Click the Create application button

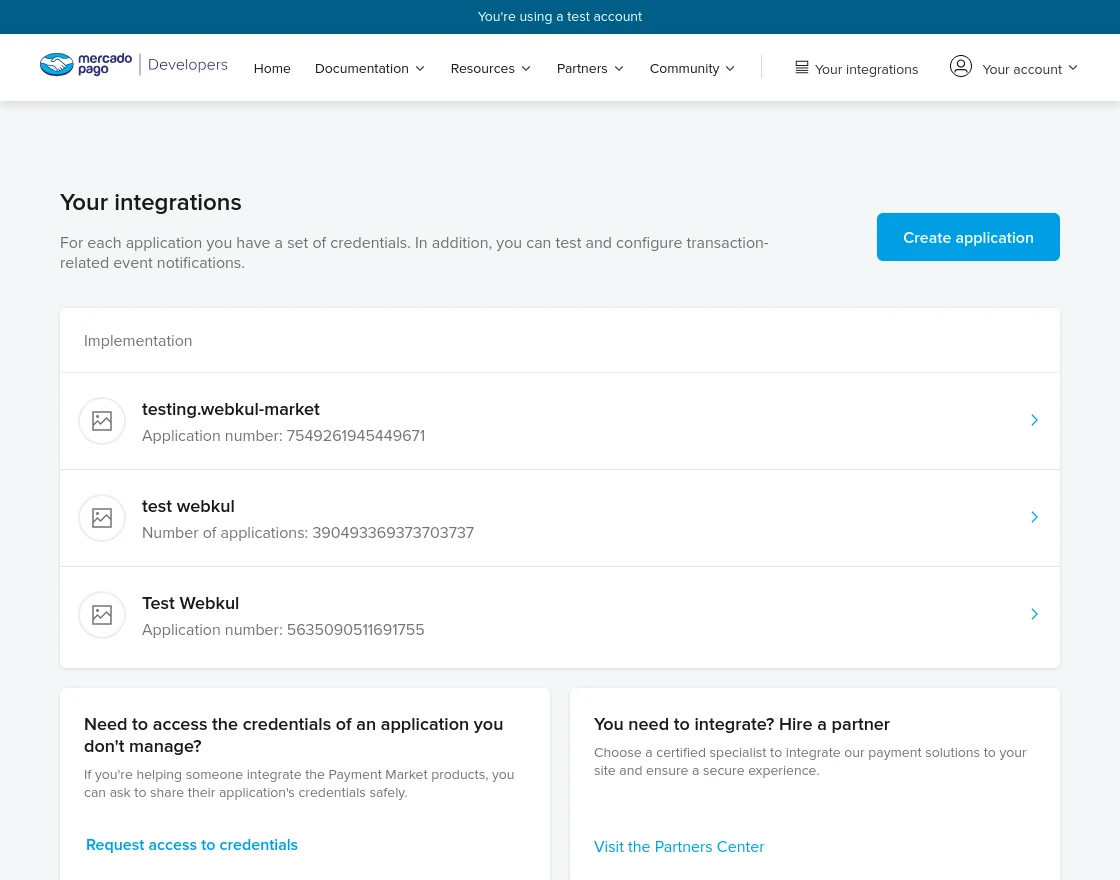pyautogui.click(x=968, y=237)
